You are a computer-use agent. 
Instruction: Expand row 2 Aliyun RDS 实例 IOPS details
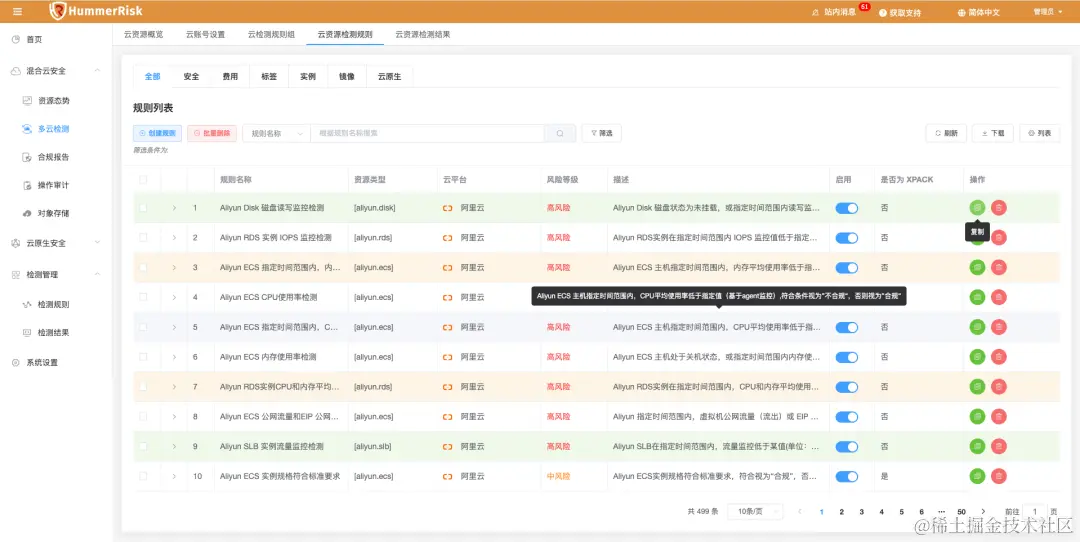coord(174,238)
